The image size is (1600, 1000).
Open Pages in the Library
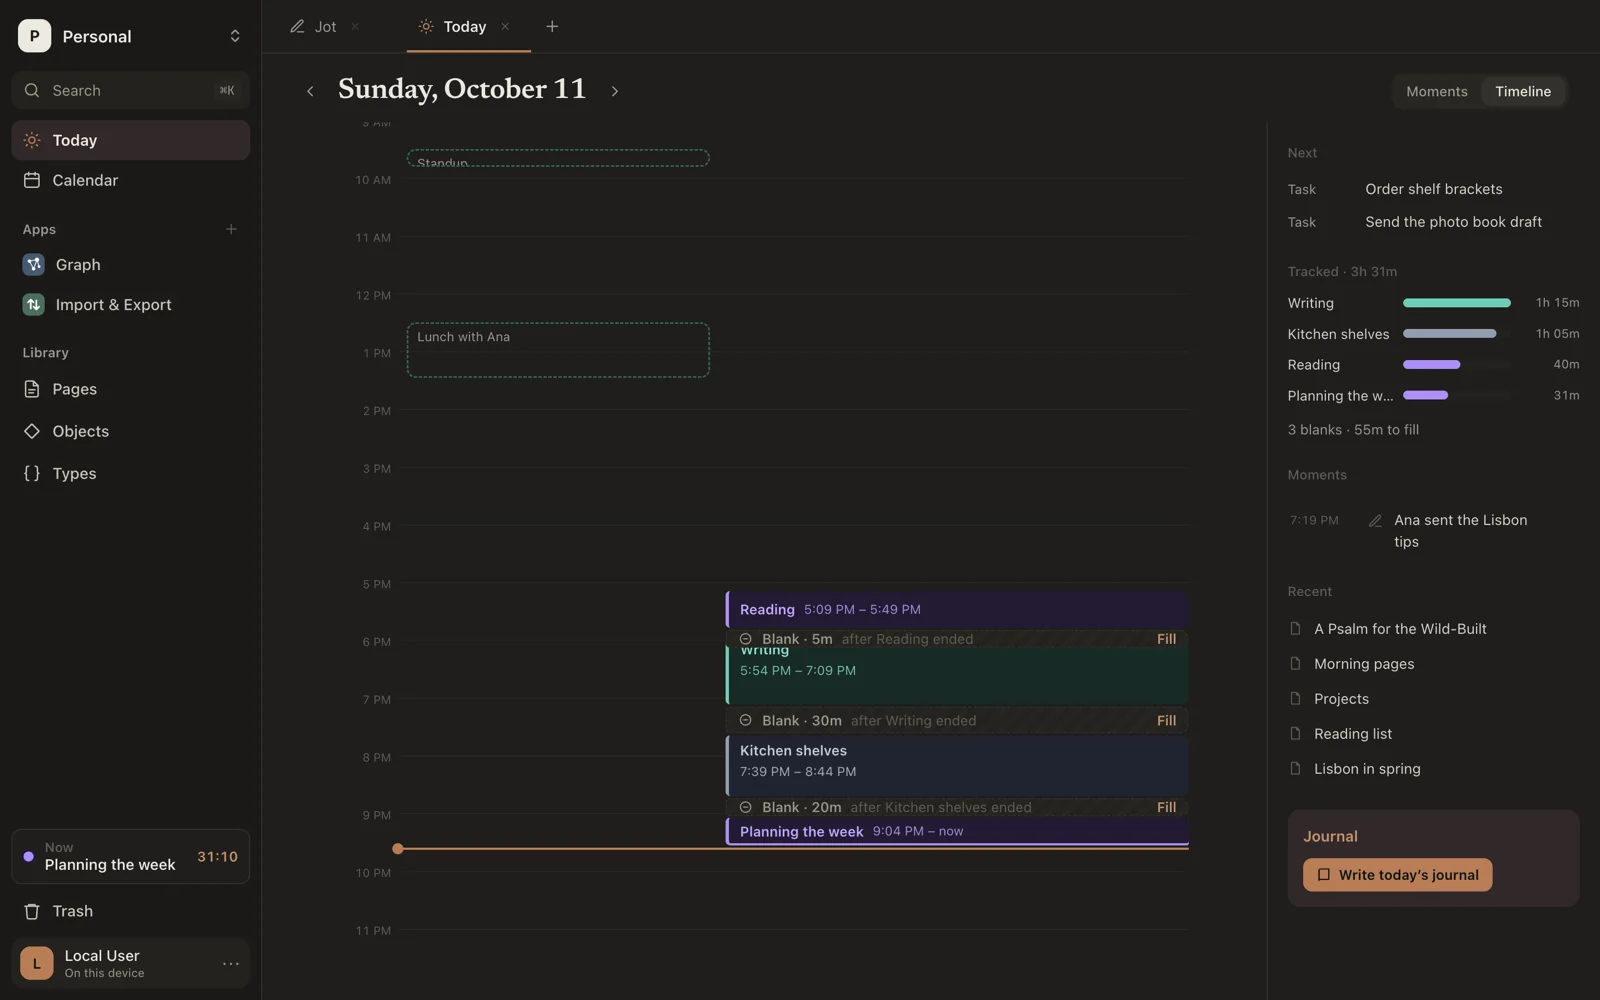pos(130,389)
